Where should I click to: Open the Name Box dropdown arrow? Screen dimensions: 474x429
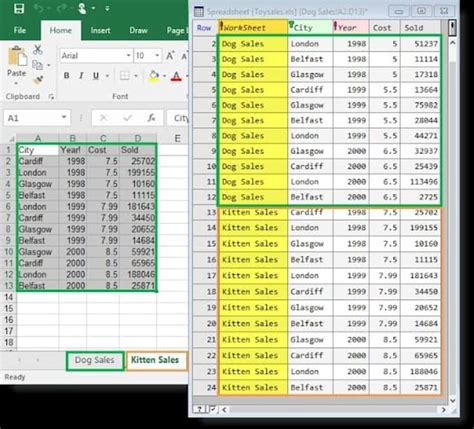coord(64,118)
